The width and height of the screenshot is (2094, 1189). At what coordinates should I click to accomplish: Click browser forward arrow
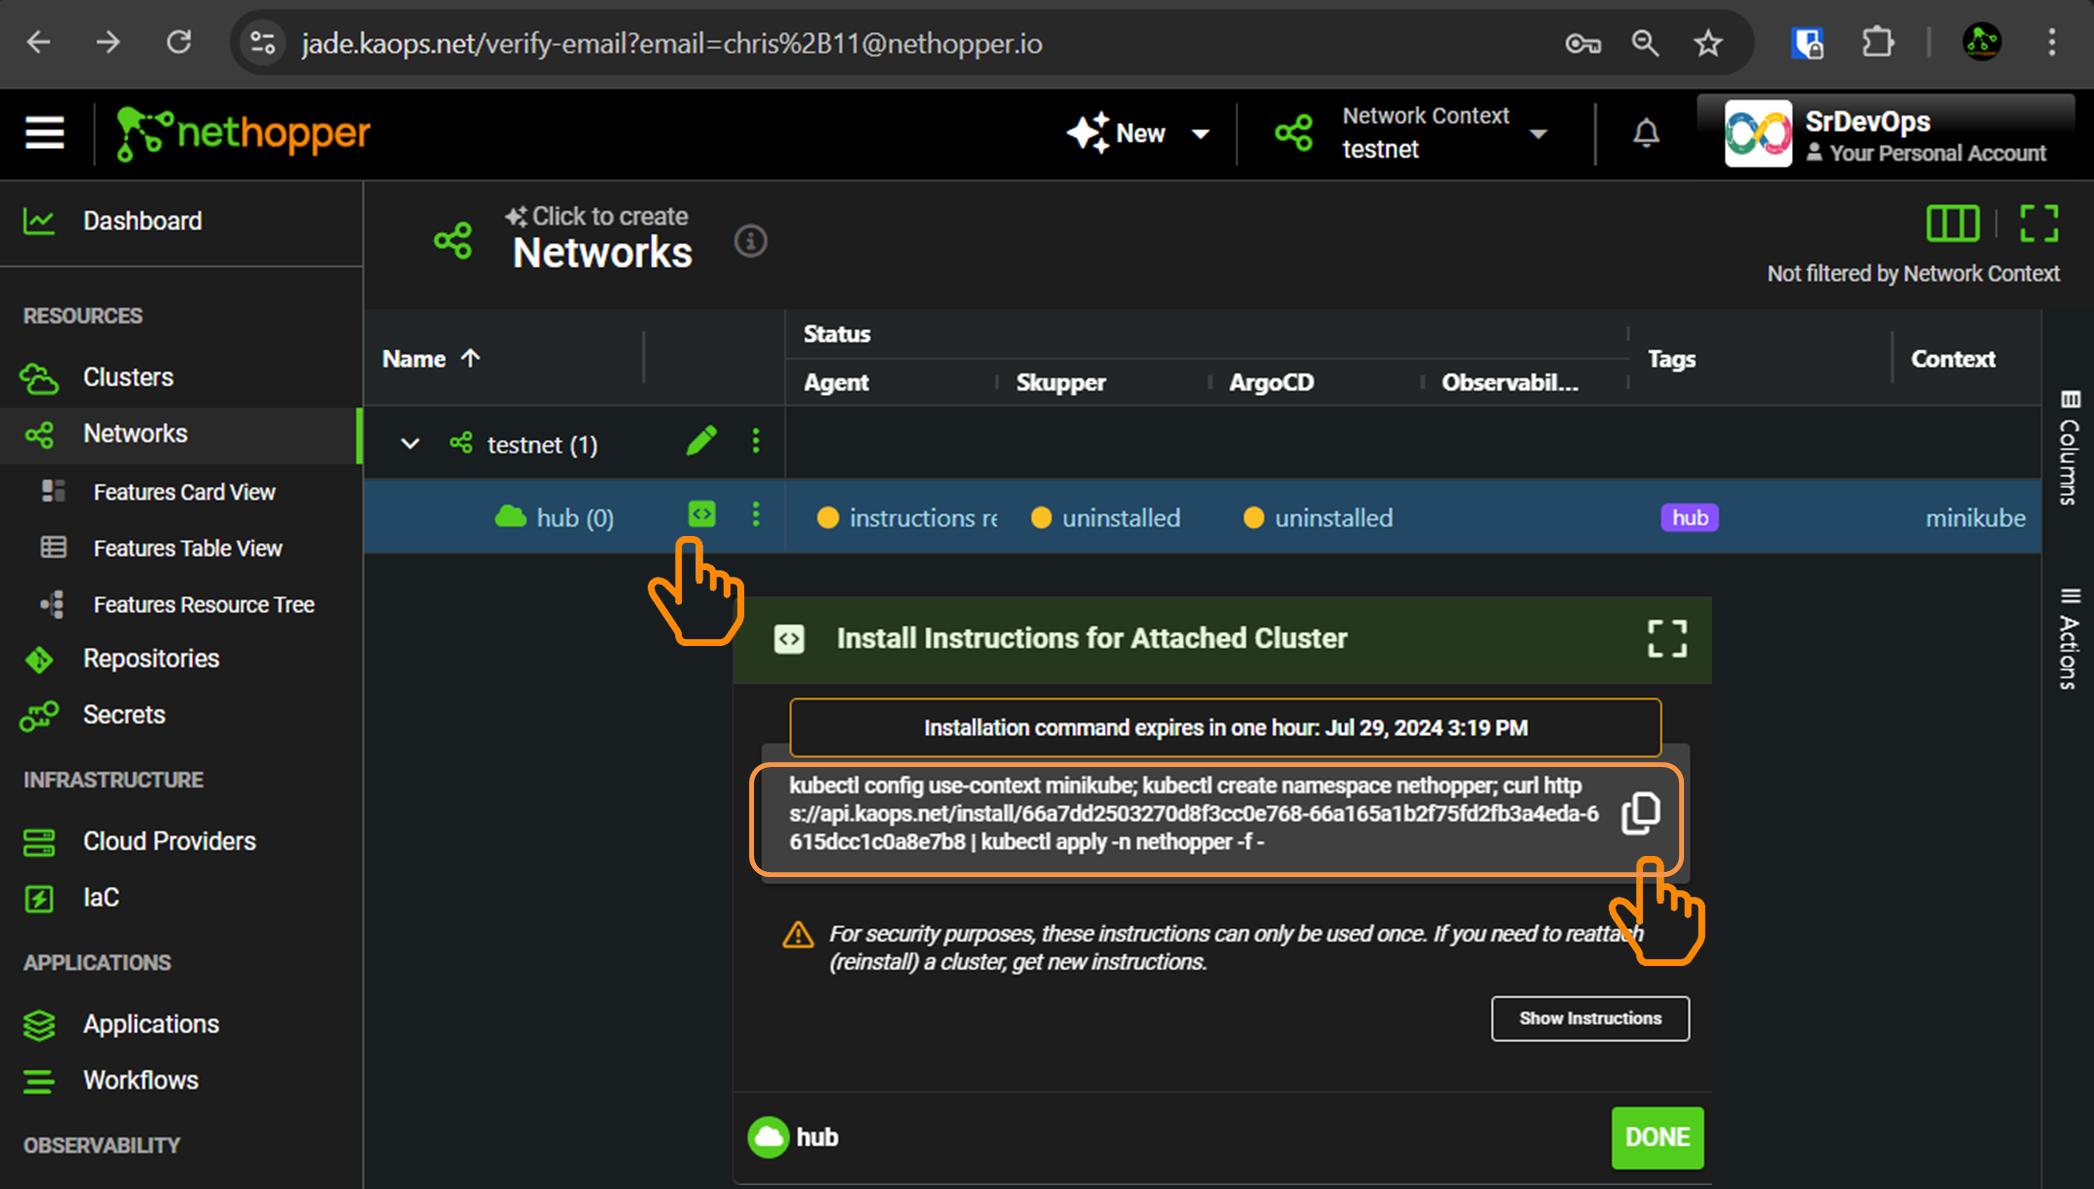[108, 43]
